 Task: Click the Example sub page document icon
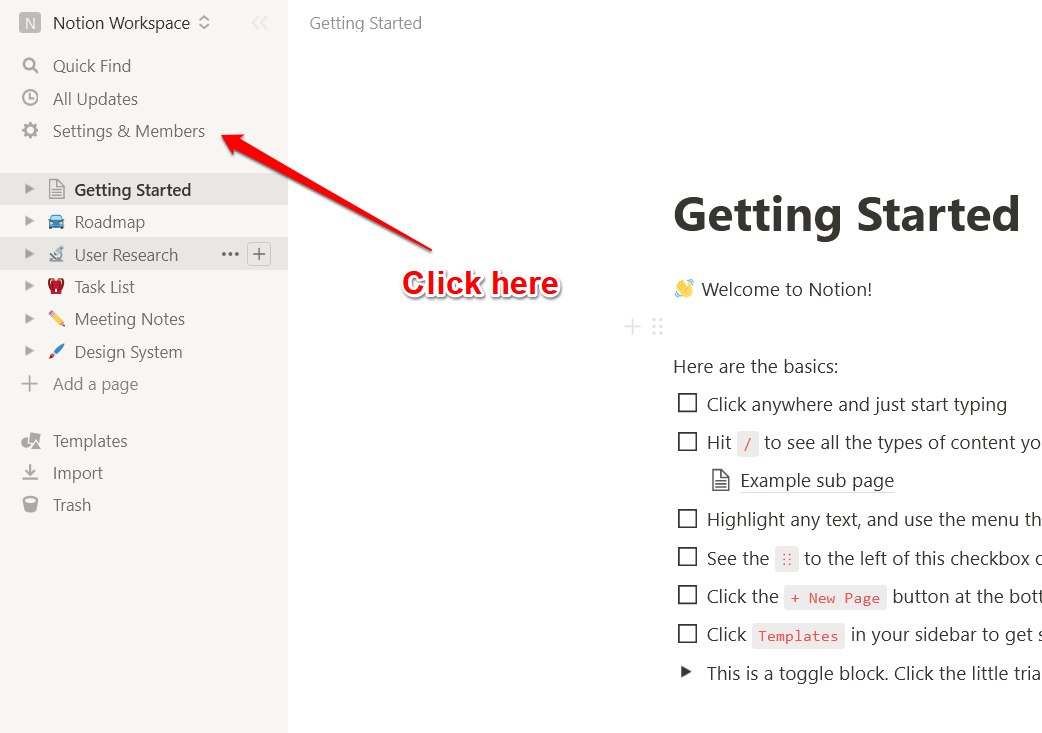[721, 480]
